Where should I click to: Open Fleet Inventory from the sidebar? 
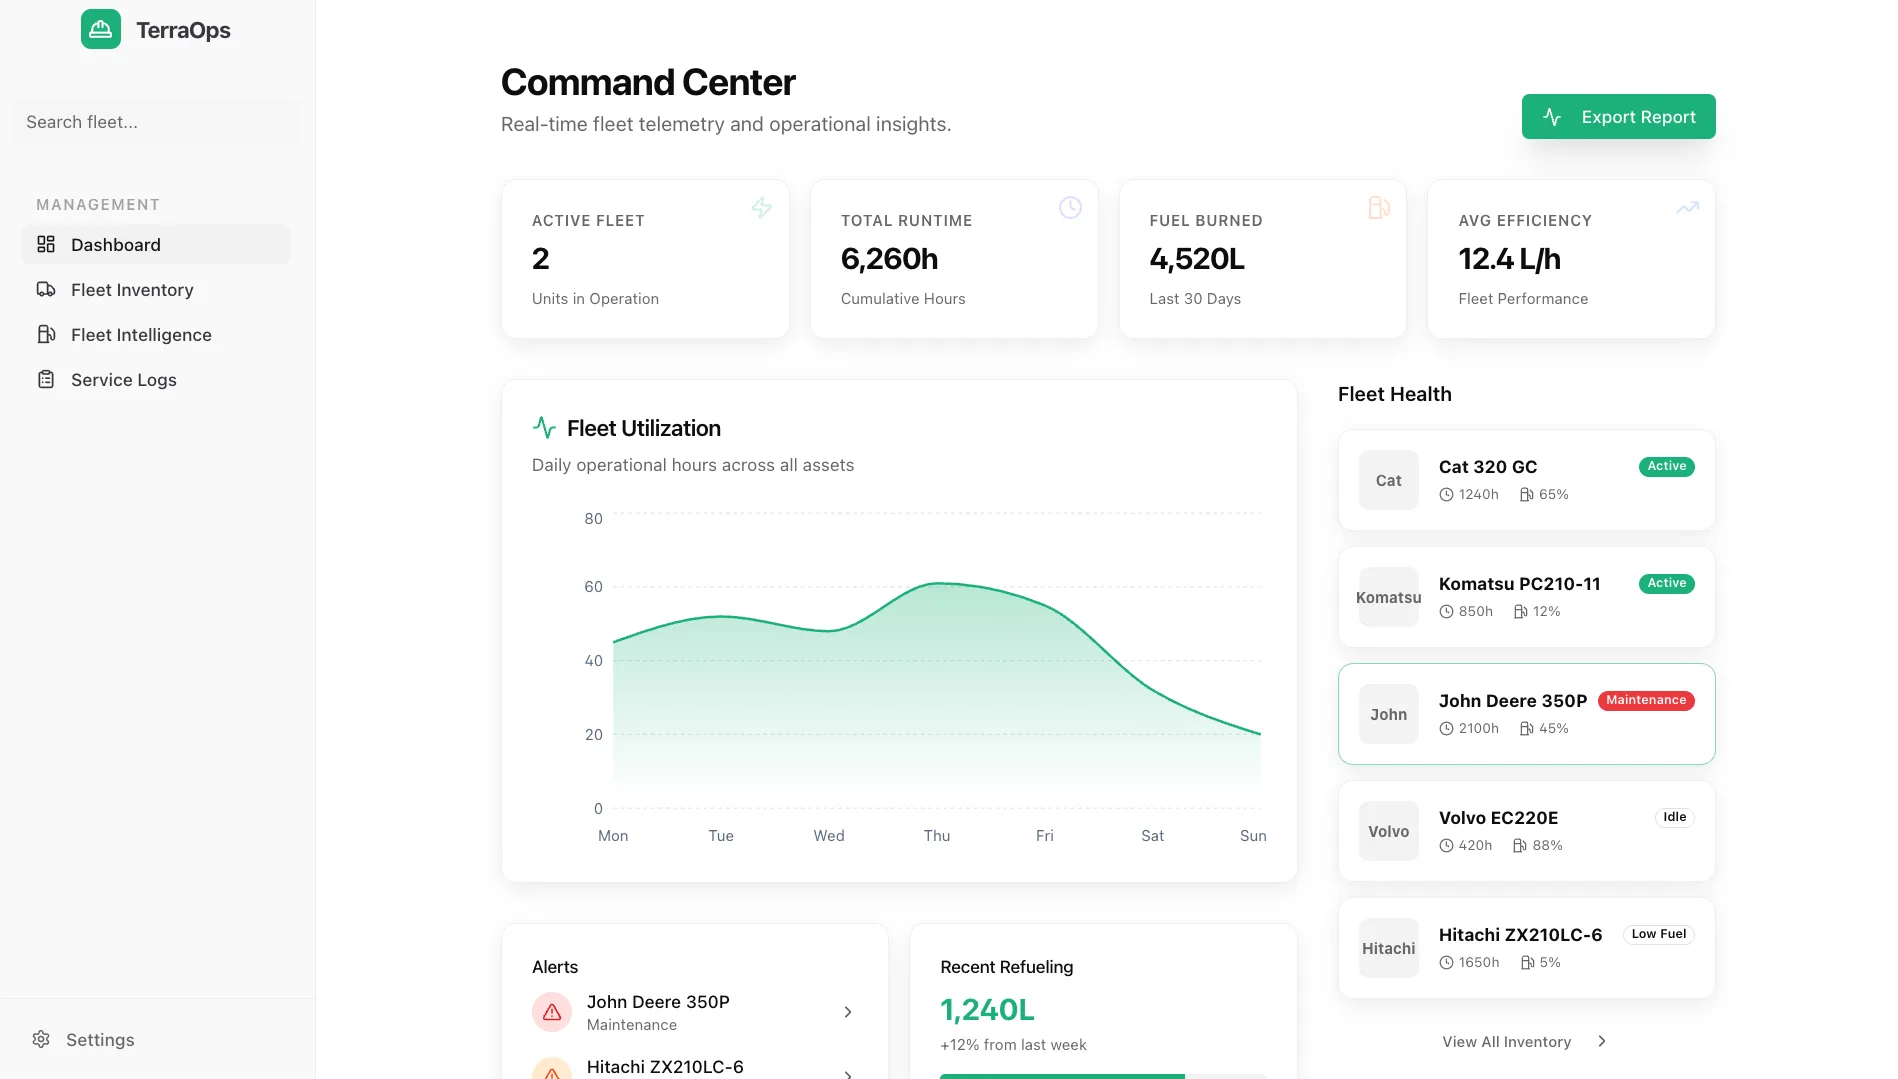tap(132, 290)
